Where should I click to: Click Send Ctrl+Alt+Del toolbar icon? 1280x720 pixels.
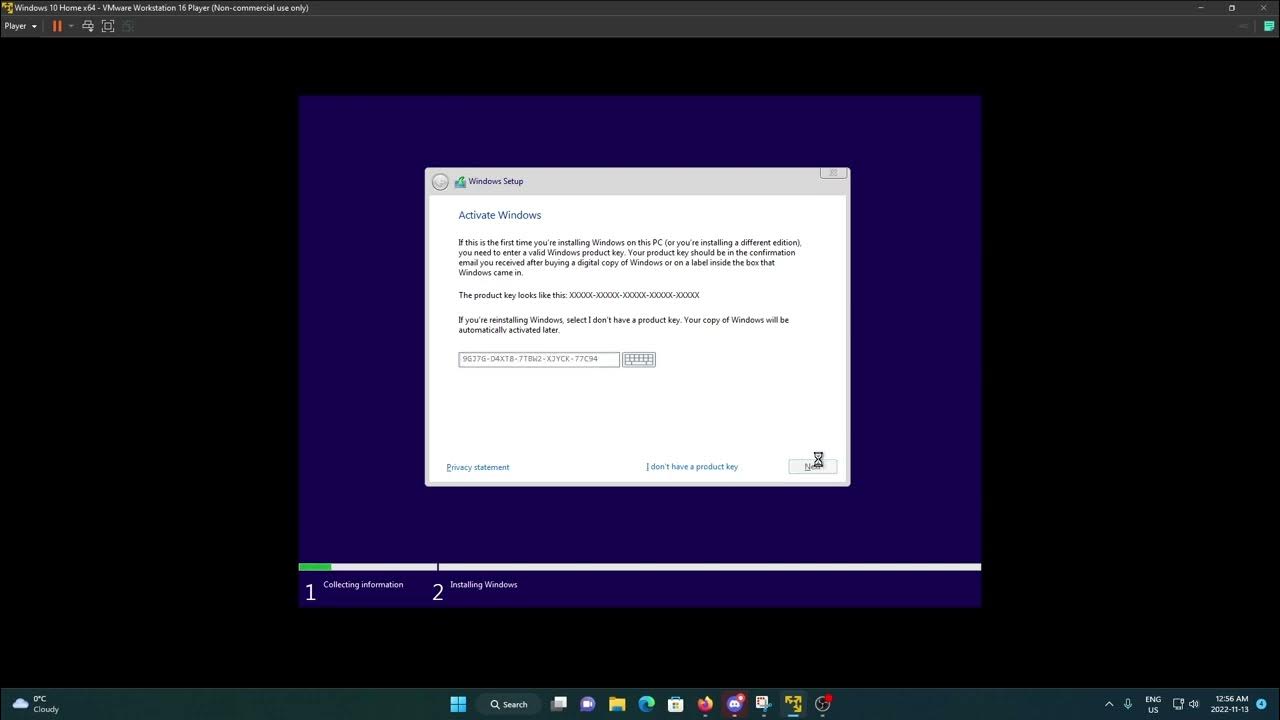(x=88, y=26)
